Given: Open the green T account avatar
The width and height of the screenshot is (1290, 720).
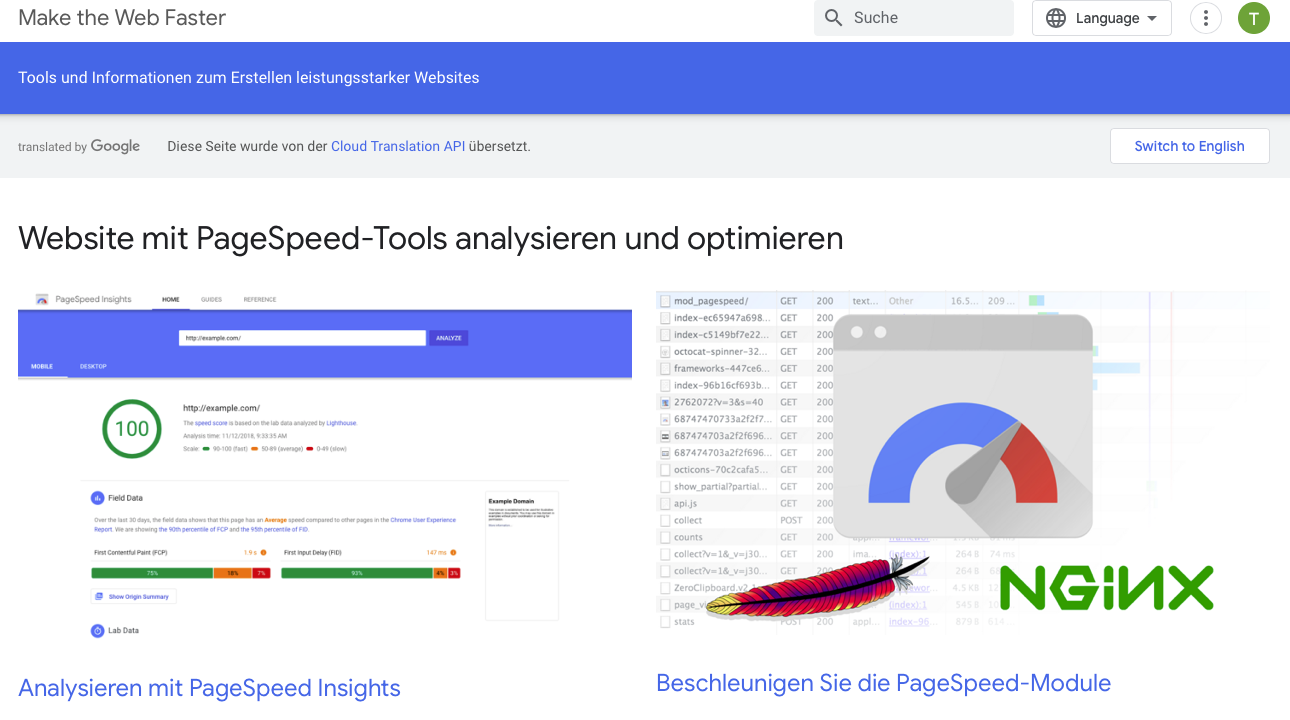Looking at the screenshot, I should pyautogui.click(x=1254, y=18).
